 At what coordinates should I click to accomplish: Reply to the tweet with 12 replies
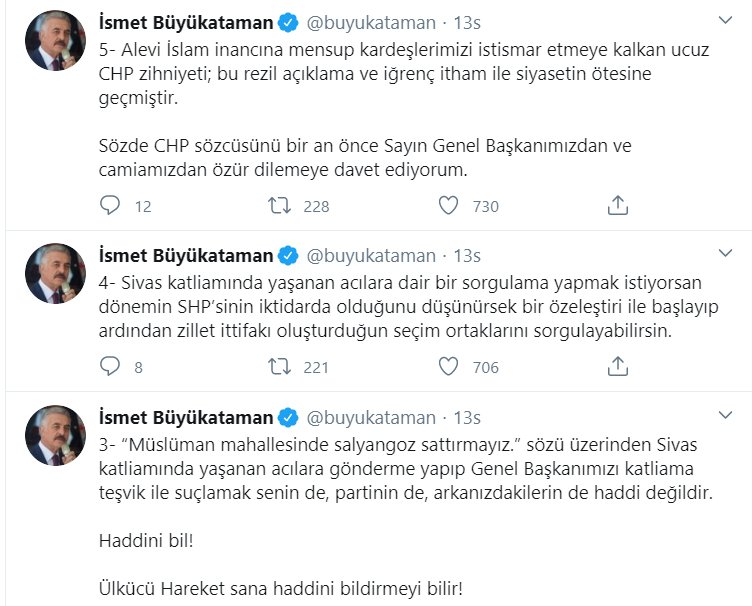[x=110, y=206]
